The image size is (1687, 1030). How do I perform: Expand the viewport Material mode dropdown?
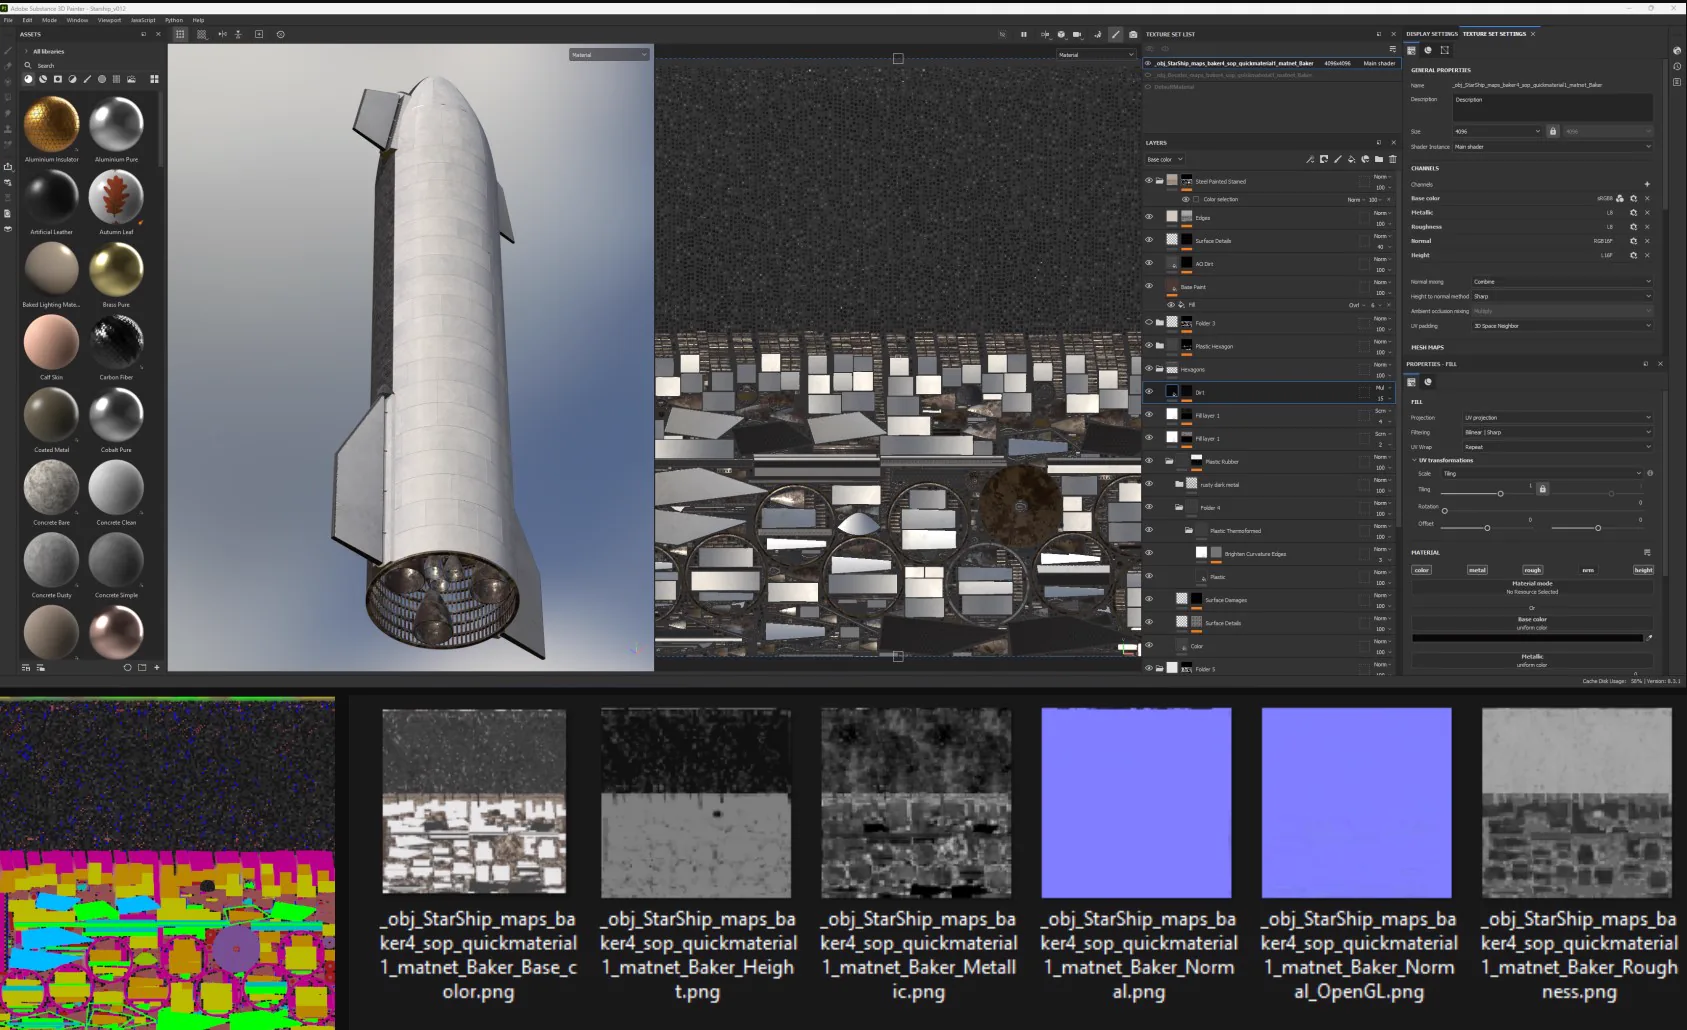point(609,55)
